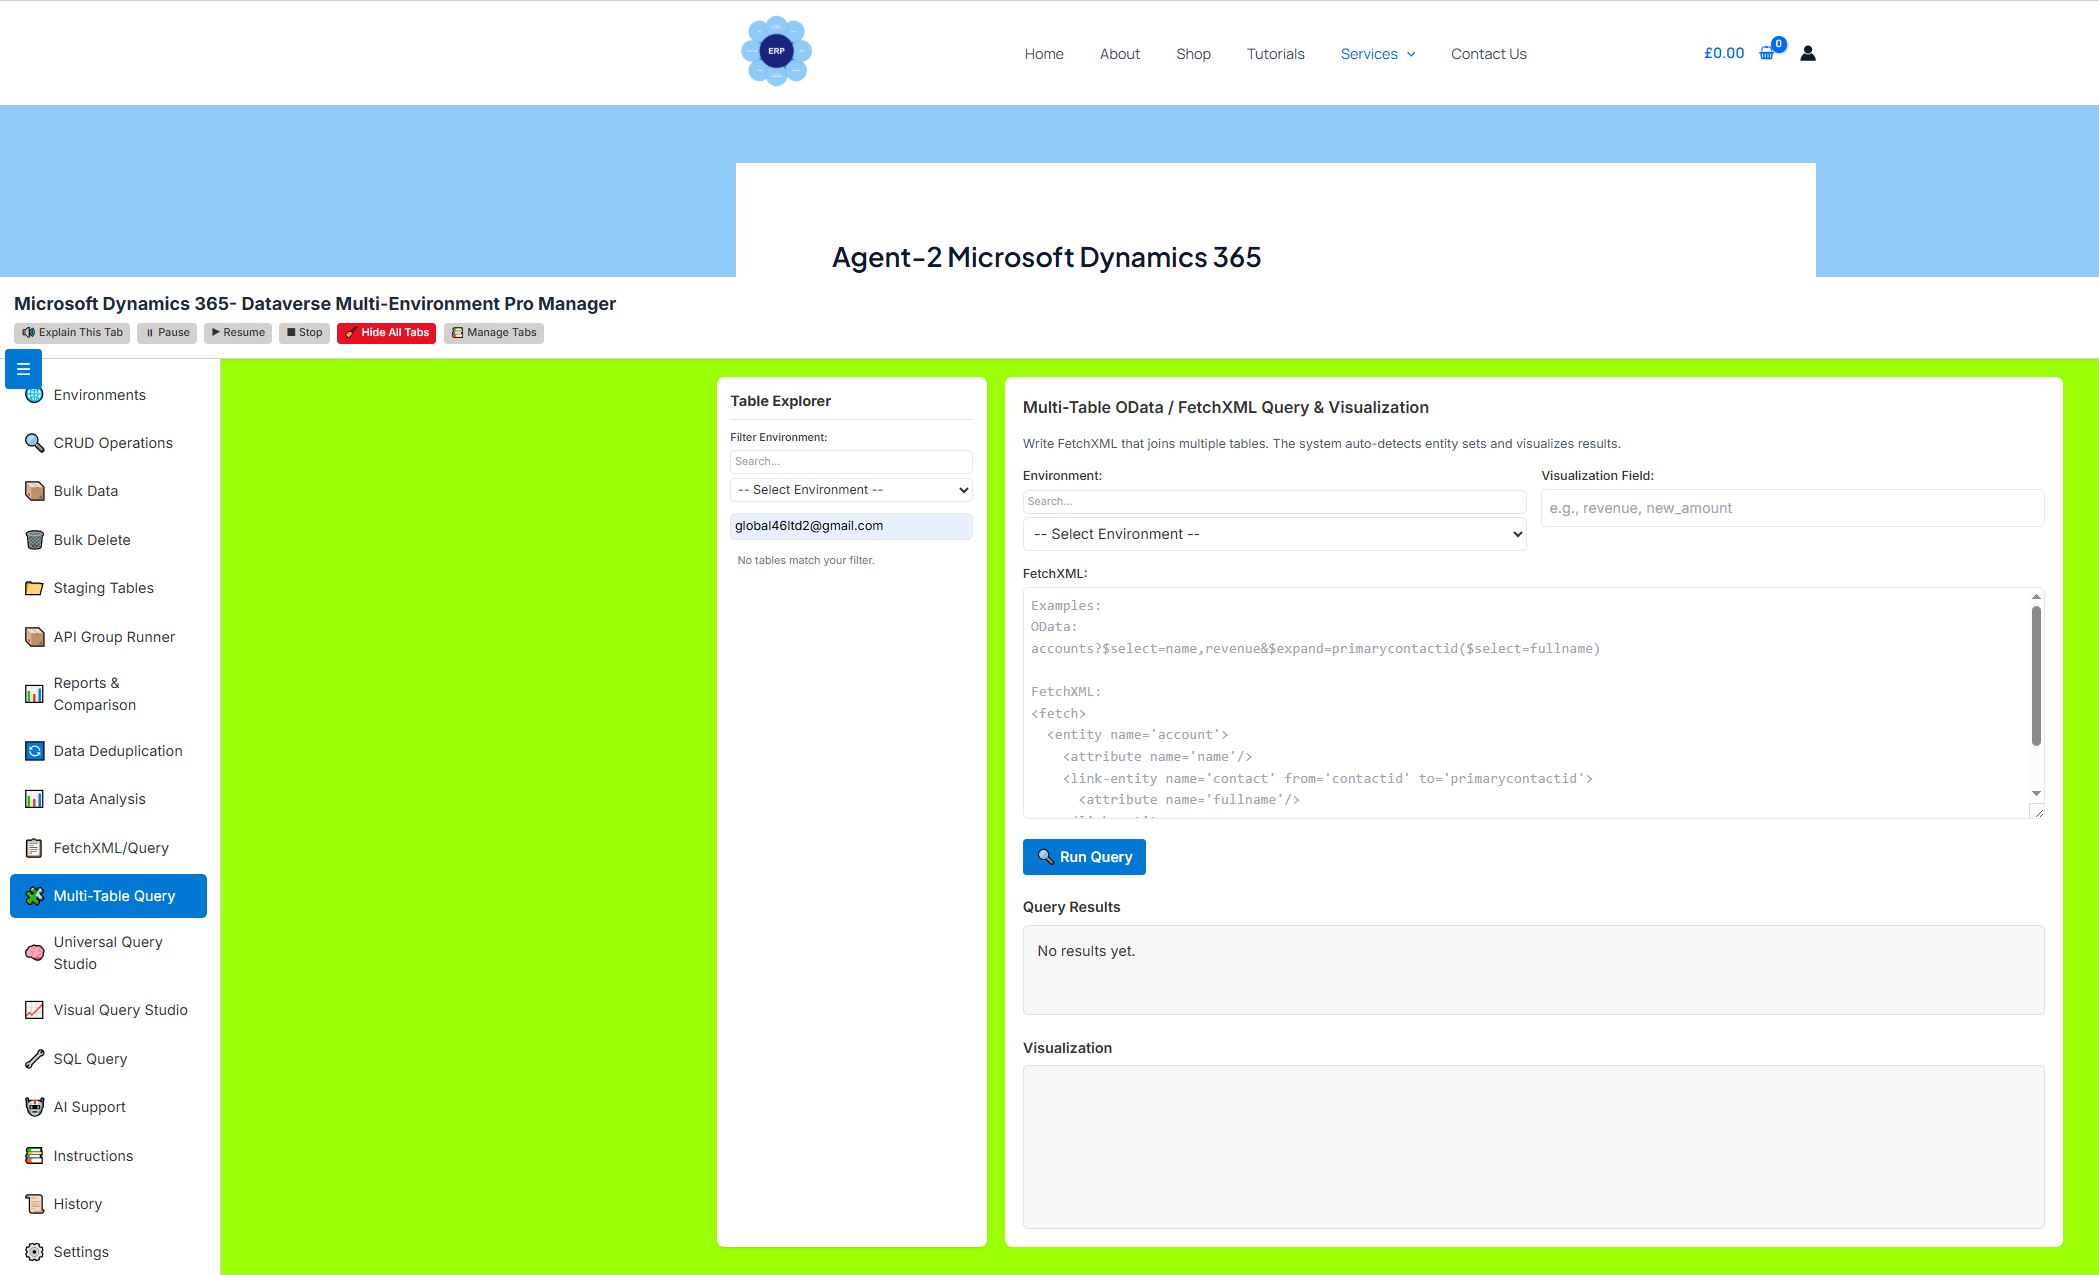Screen dimensions: 2099x1275
Task: Open Staging Tables via folder icon
Action: (x=33, y=588)
